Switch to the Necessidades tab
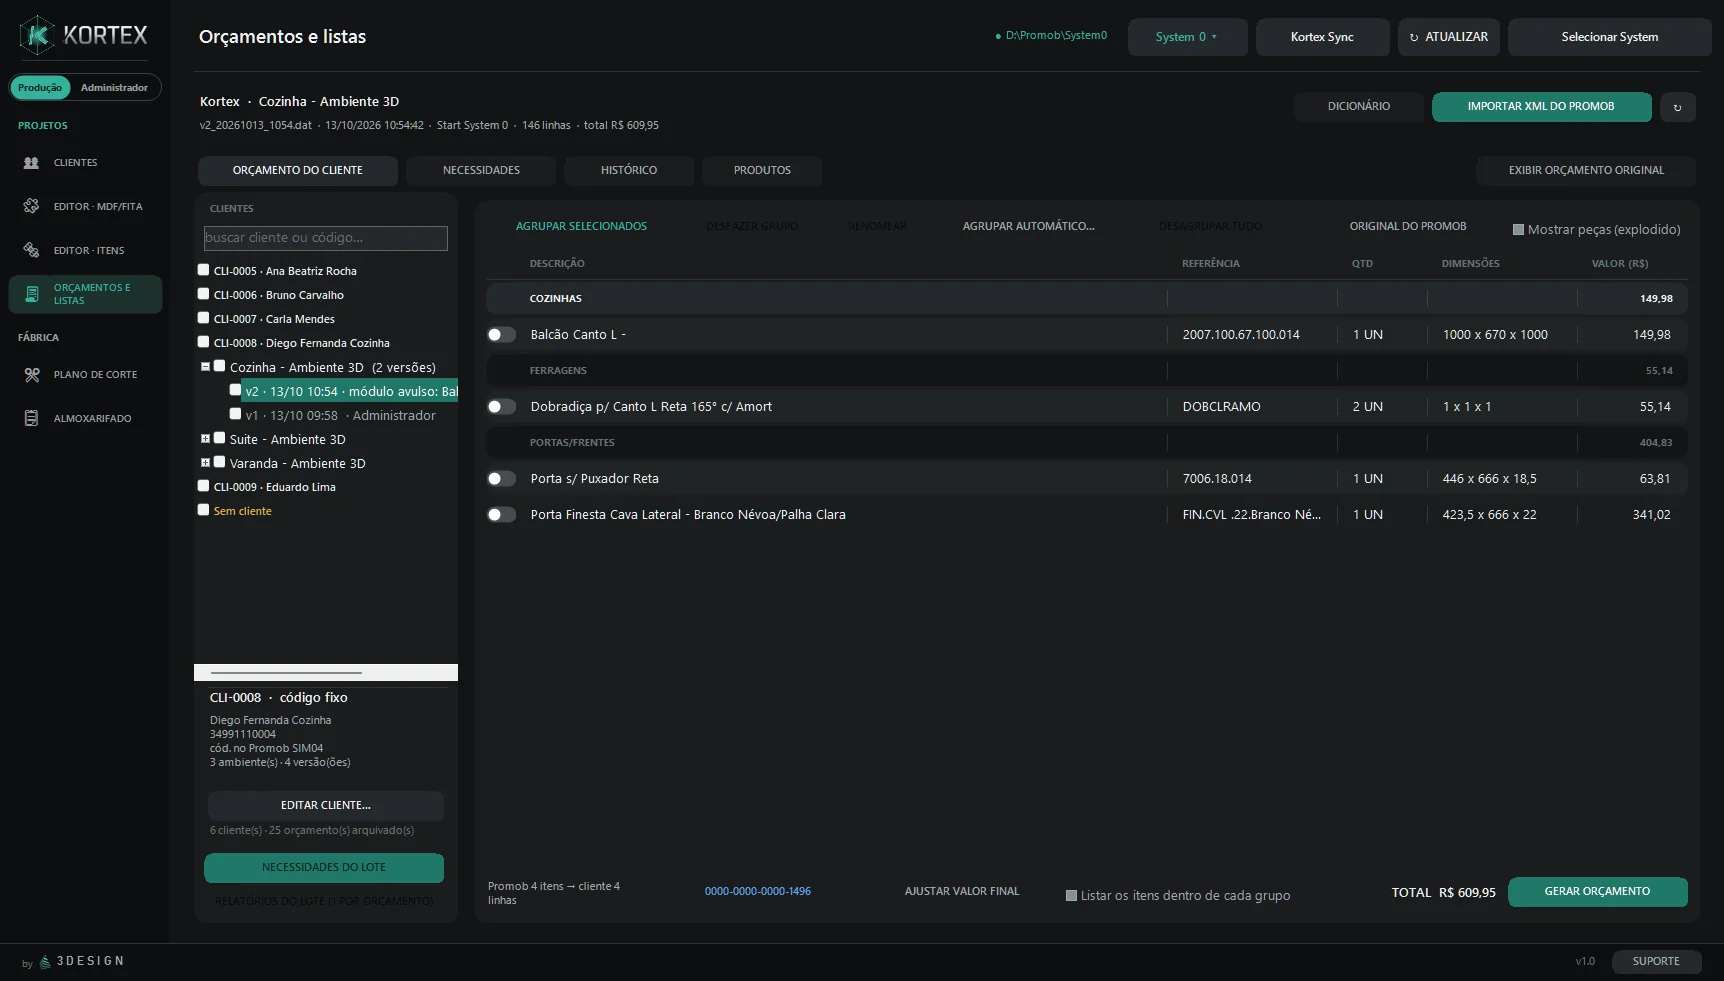The height and width of the screenshot is (981, 1724). coord(481,170)
